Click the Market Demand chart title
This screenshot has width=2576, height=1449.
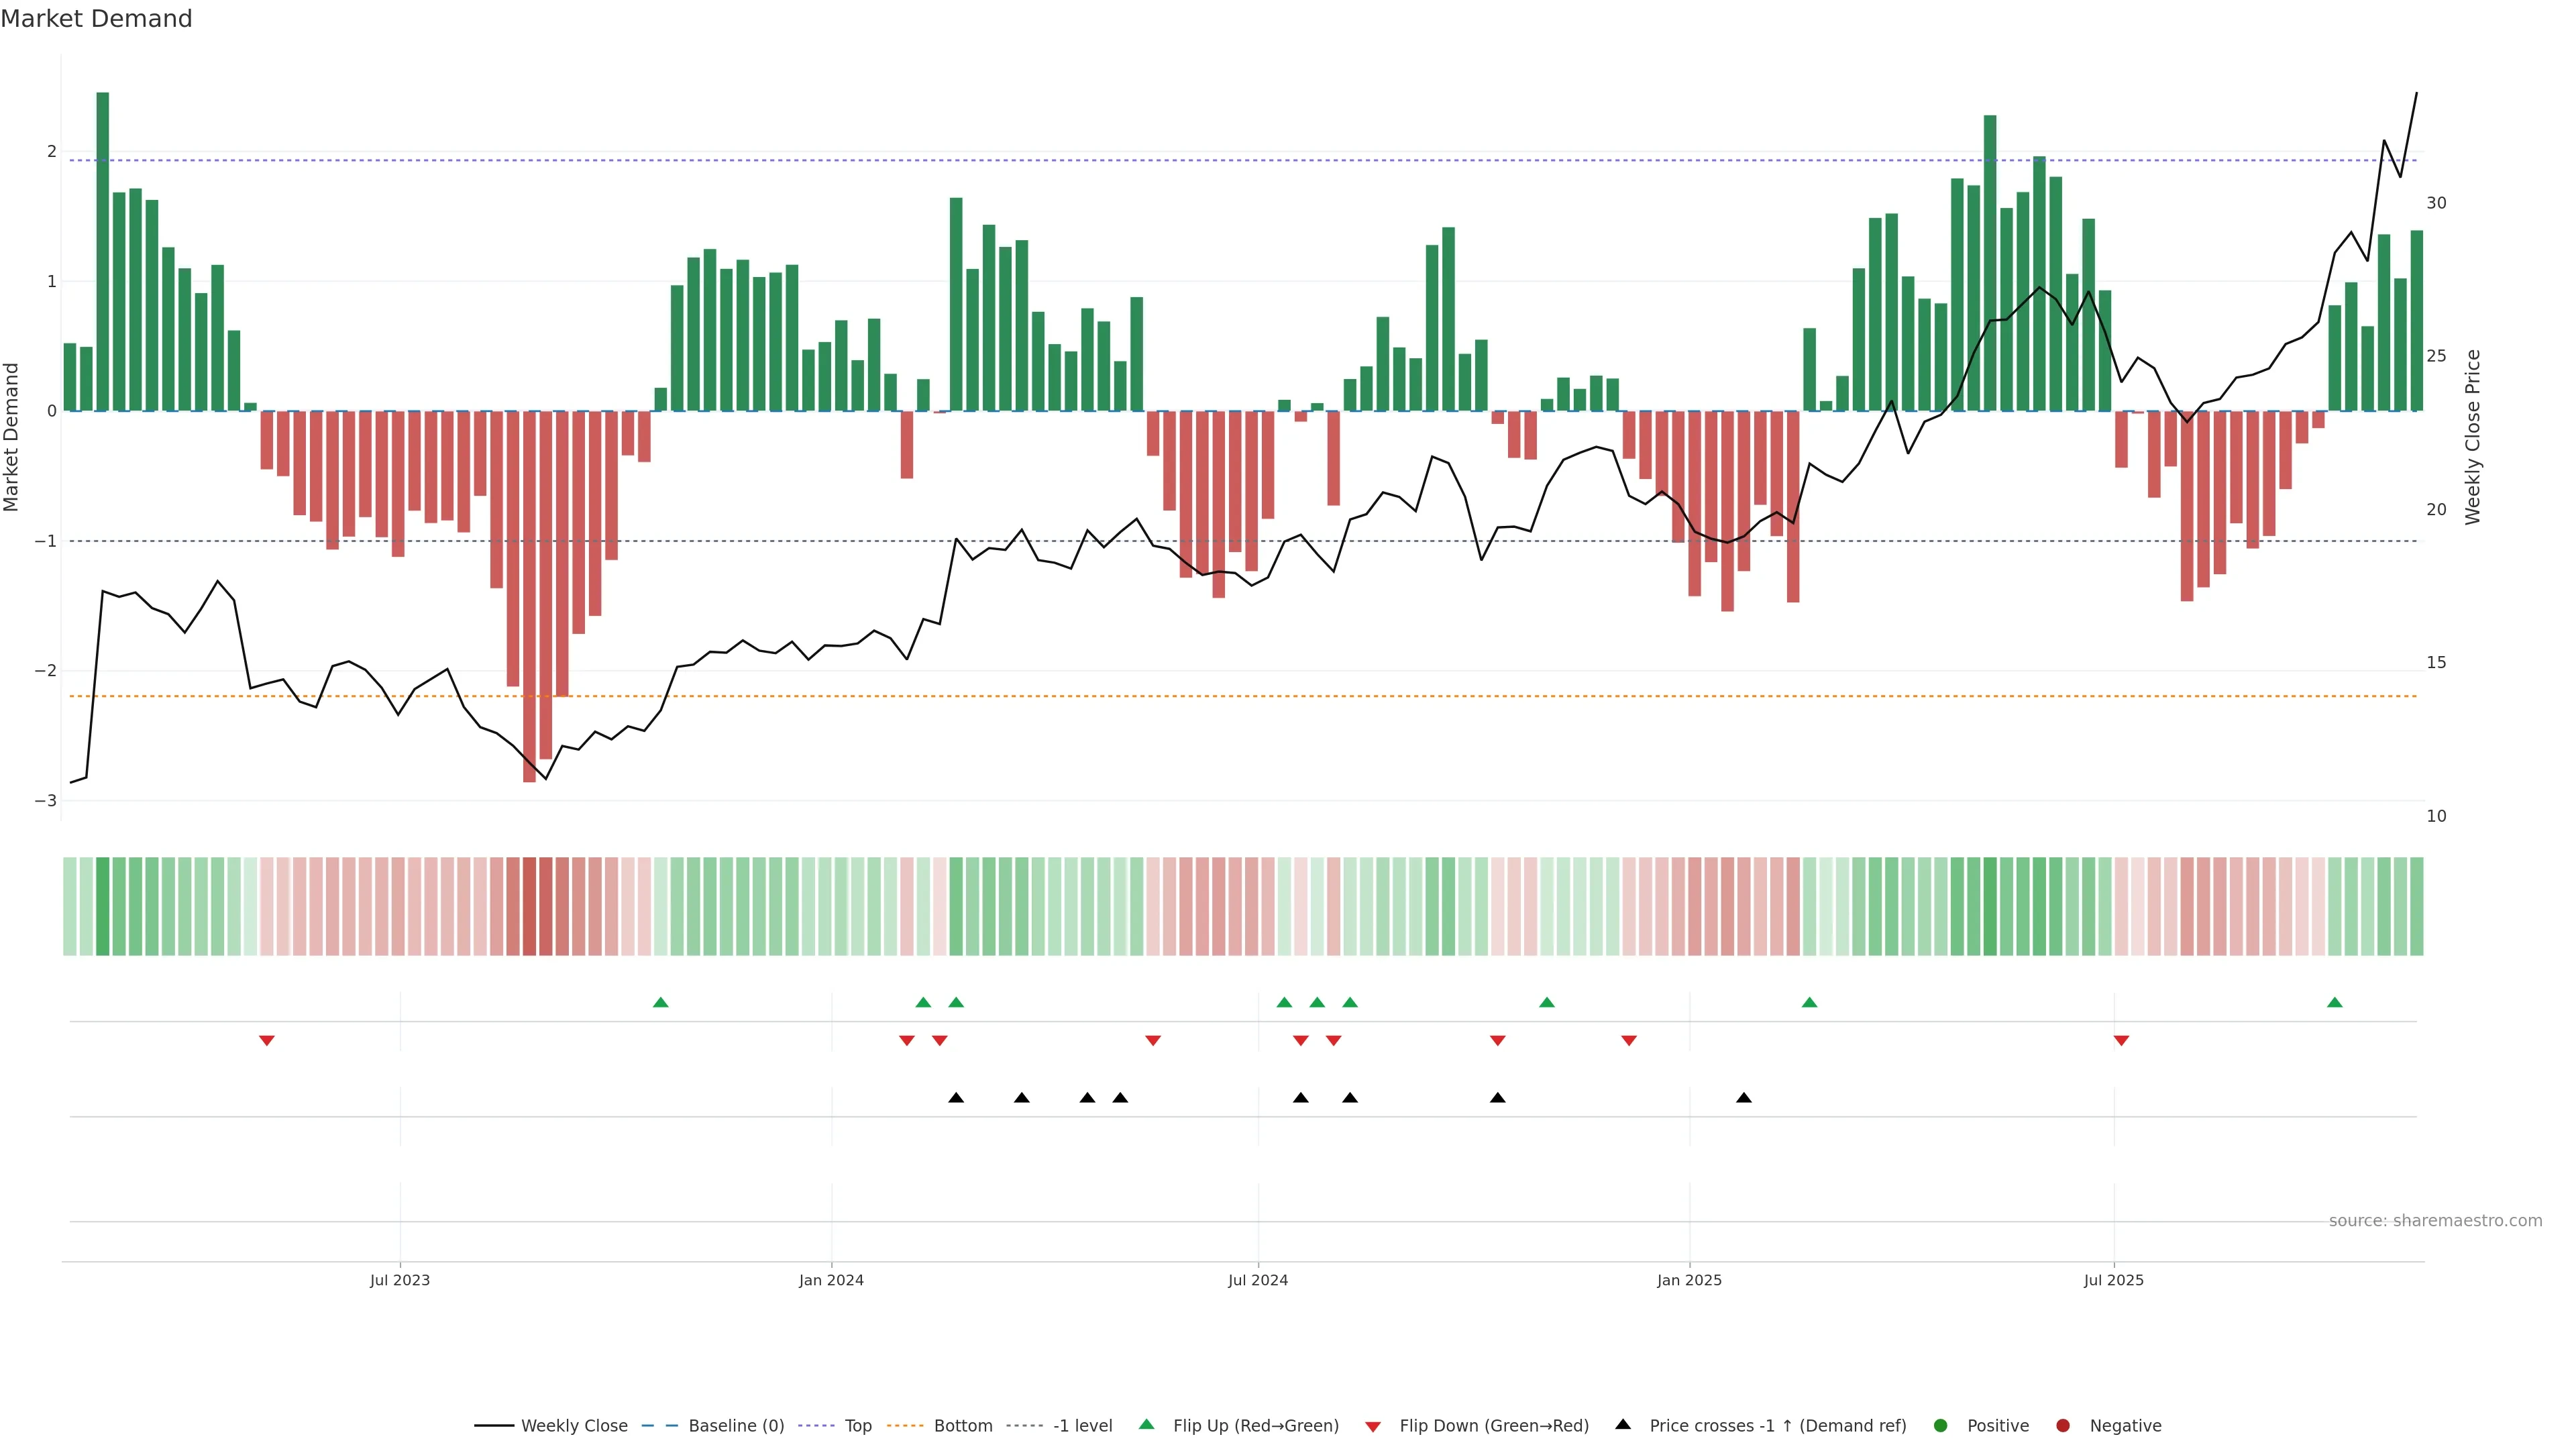coord(96,19)
